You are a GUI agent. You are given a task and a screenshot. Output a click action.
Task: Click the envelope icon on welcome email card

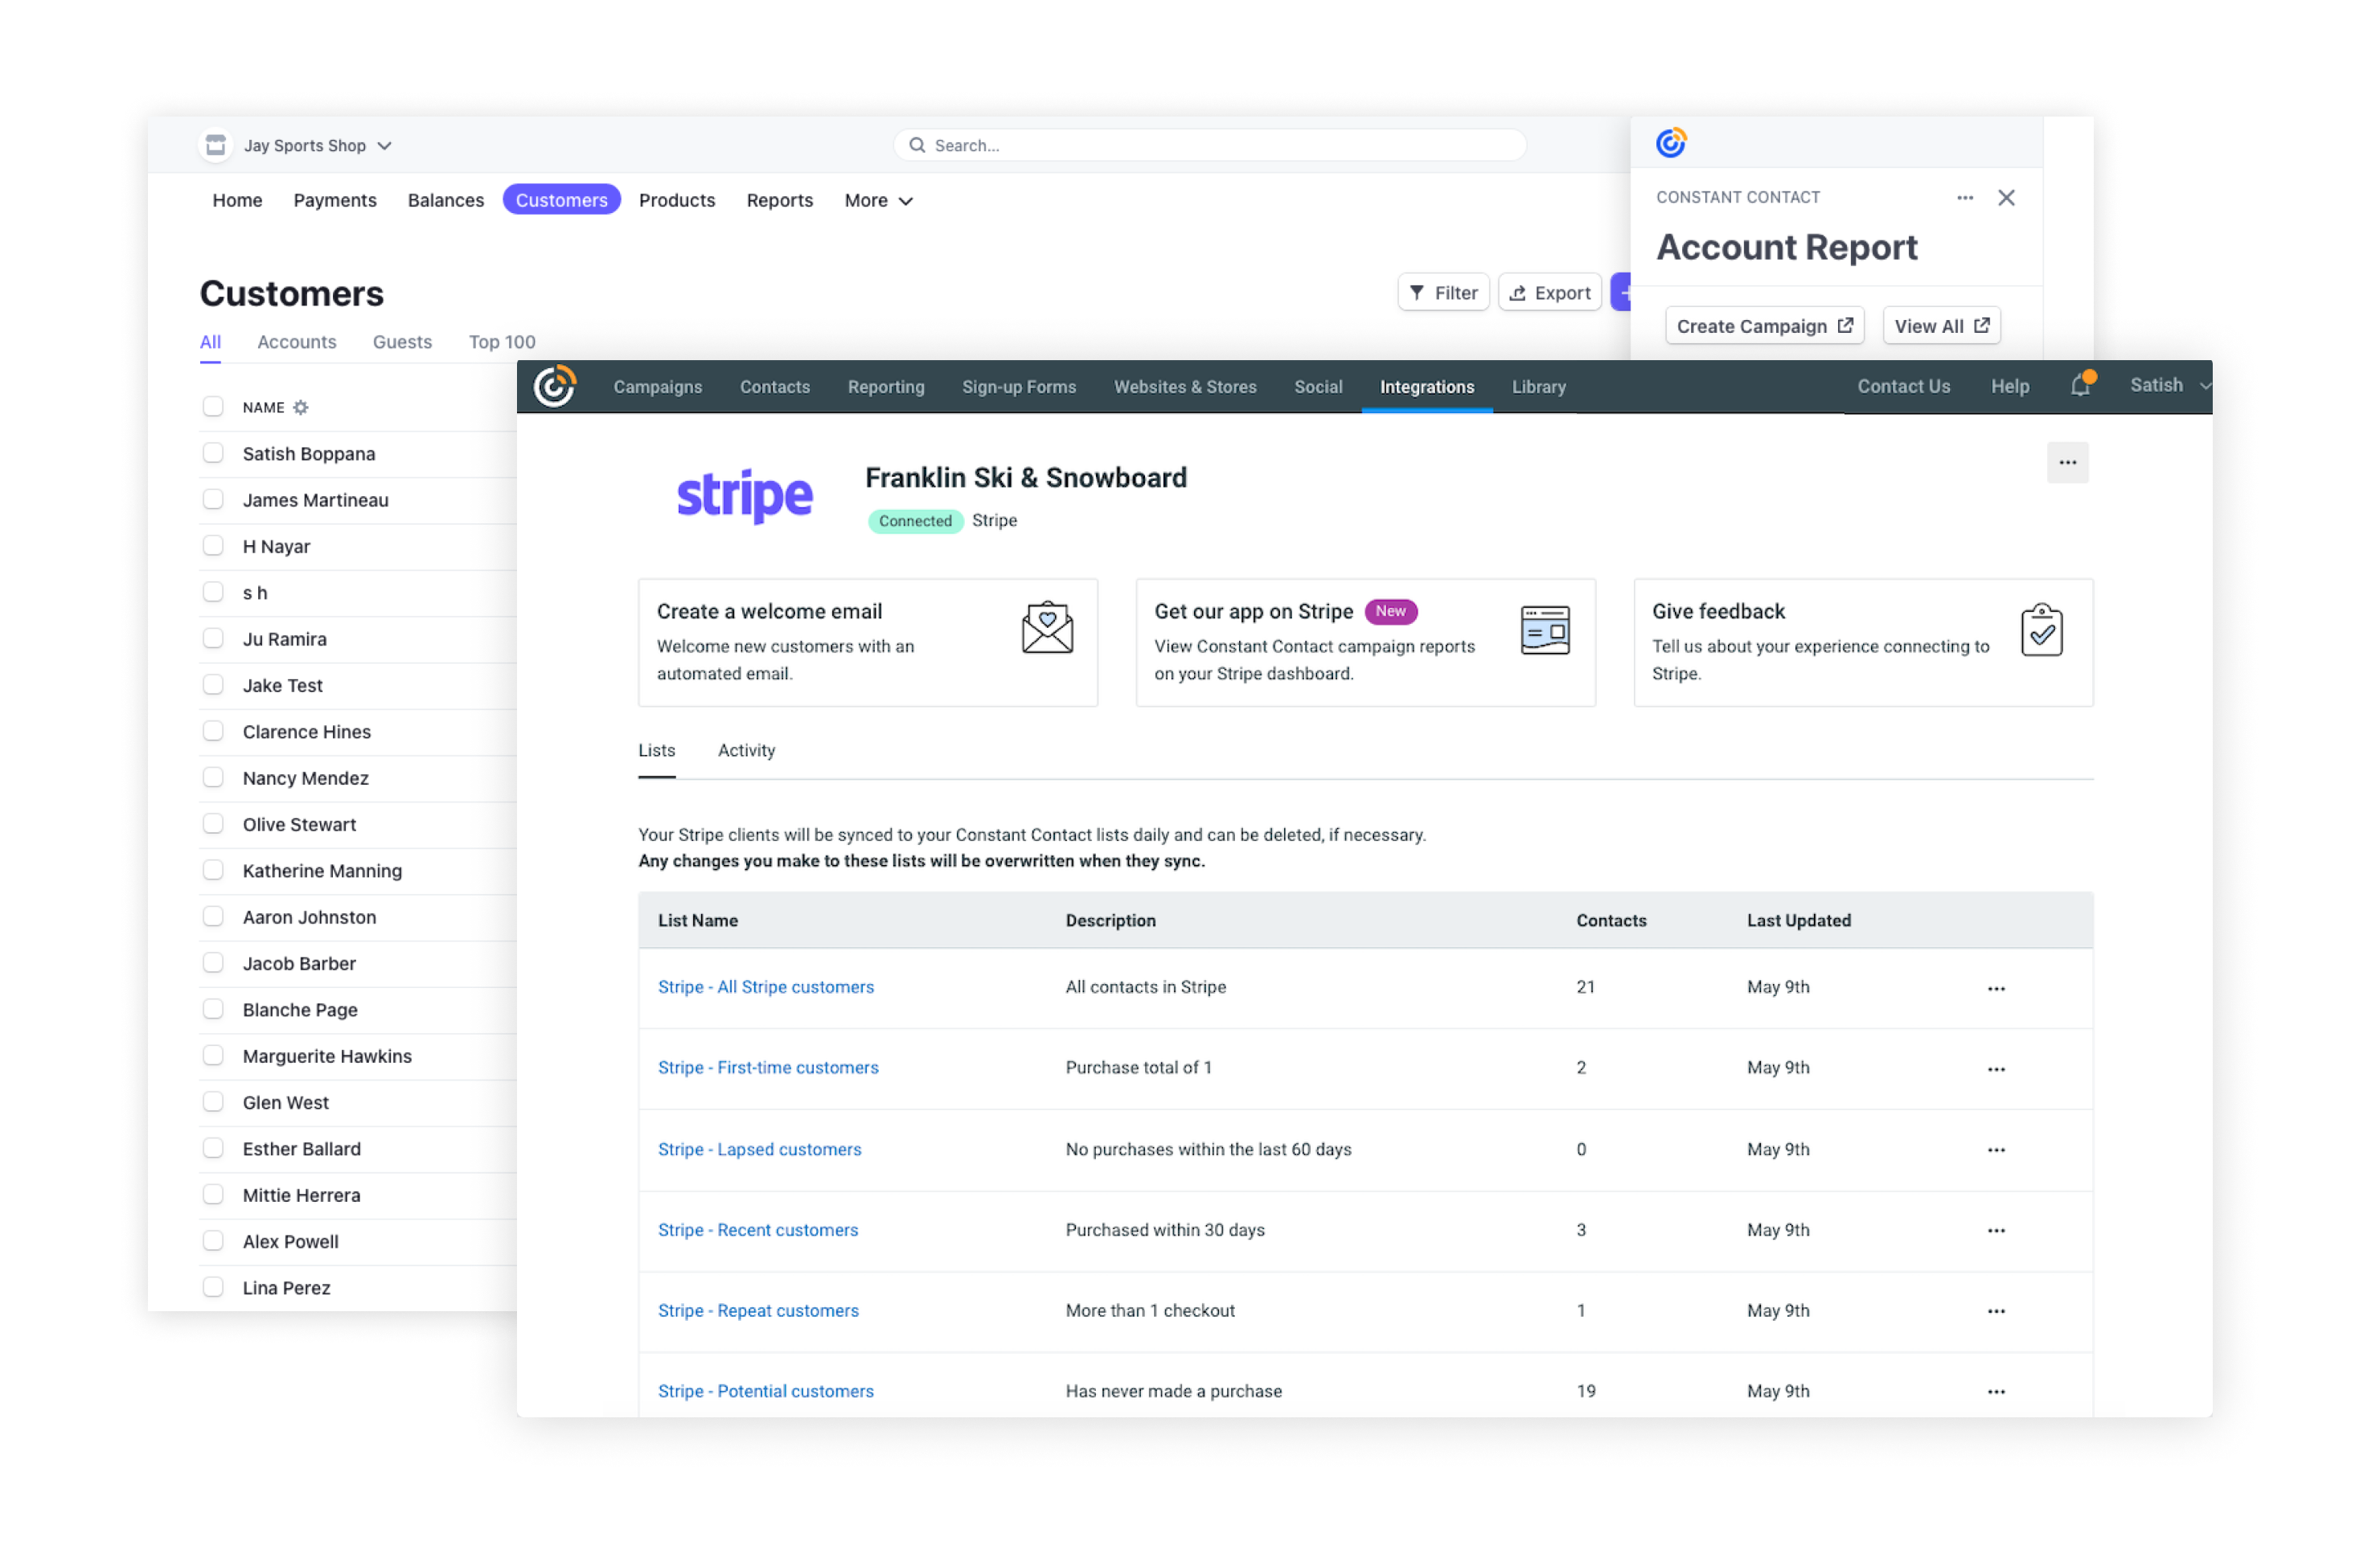(x=1046, y=626)
